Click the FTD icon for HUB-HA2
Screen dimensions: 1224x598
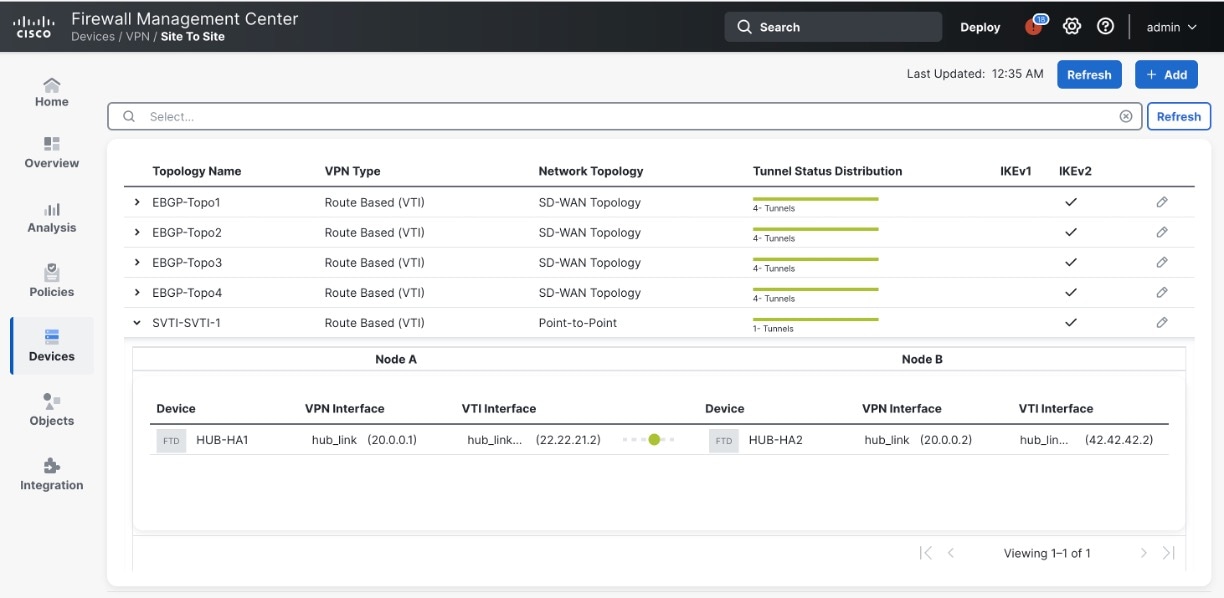[723, 440]
